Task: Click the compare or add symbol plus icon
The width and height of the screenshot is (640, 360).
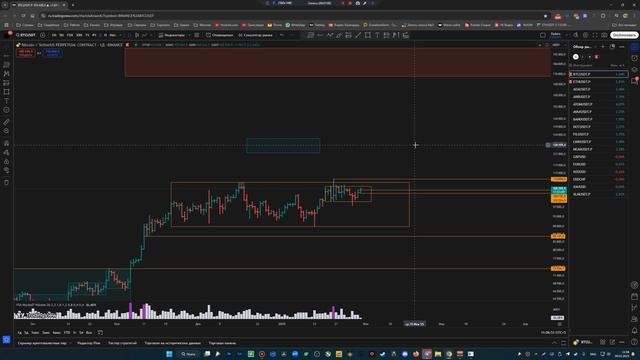Action: coord(42,35)
